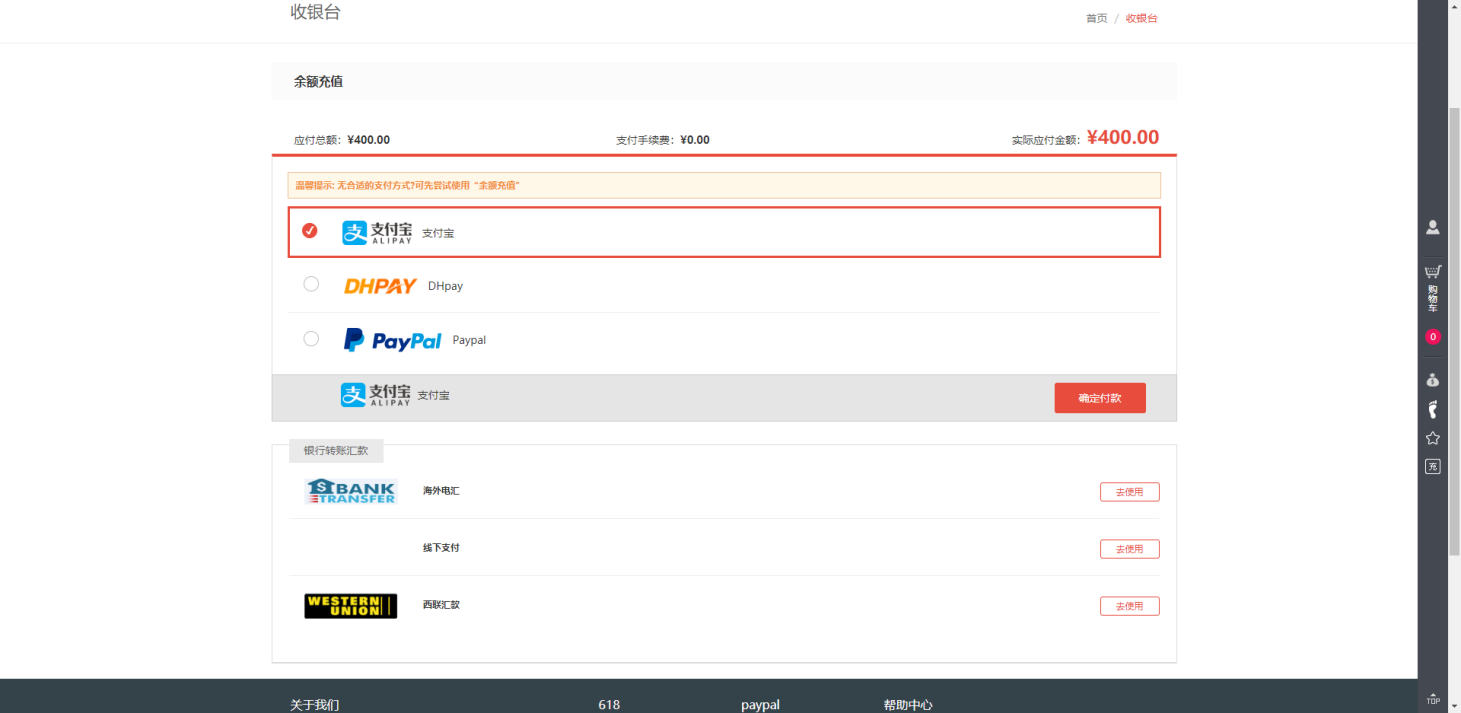Click the 收银台 breadcrumb link
The width and height of the screenshot is (1461, 713).
(1141, 18)
